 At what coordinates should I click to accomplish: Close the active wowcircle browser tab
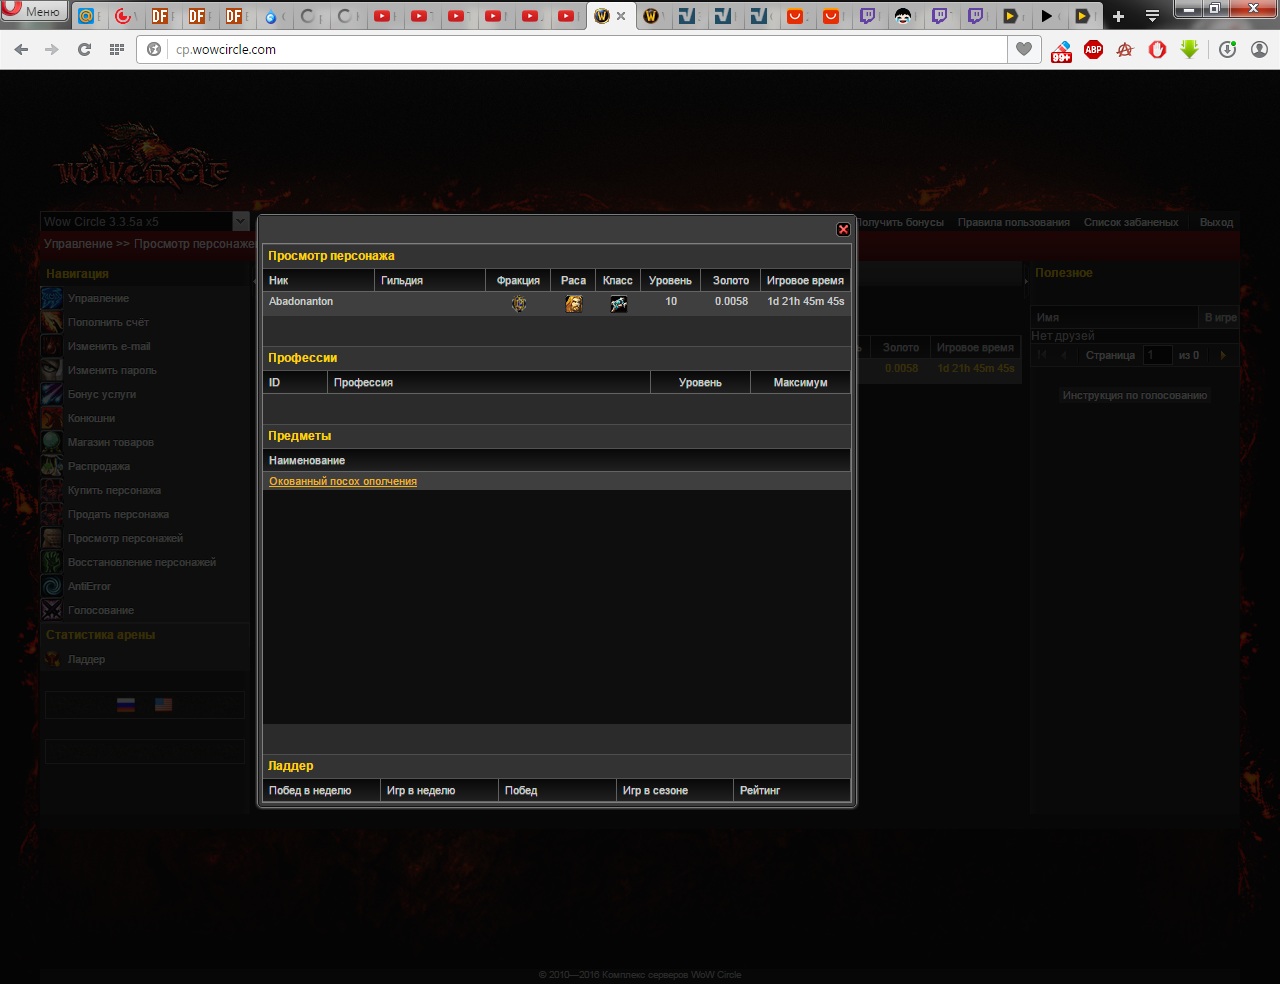click(x=621, y=16)
